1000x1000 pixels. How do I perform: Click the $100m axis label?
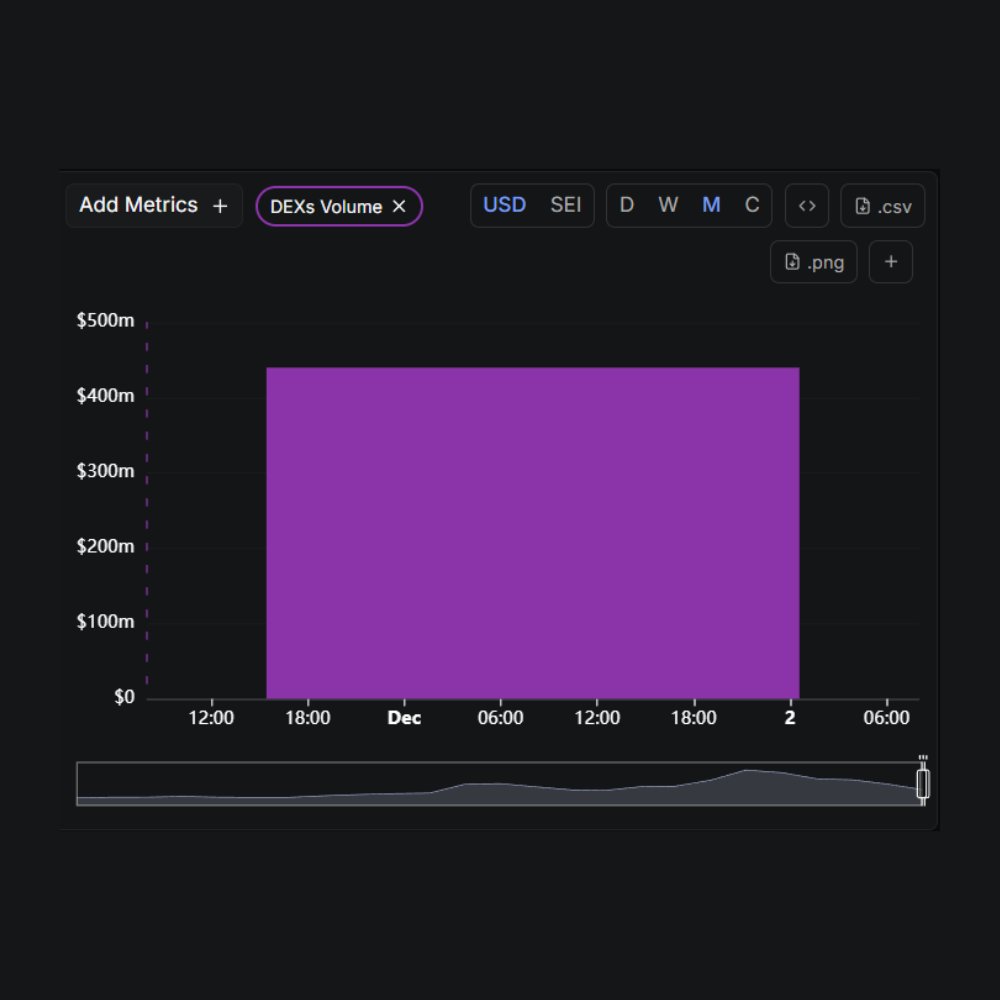(x=105, y=621)
